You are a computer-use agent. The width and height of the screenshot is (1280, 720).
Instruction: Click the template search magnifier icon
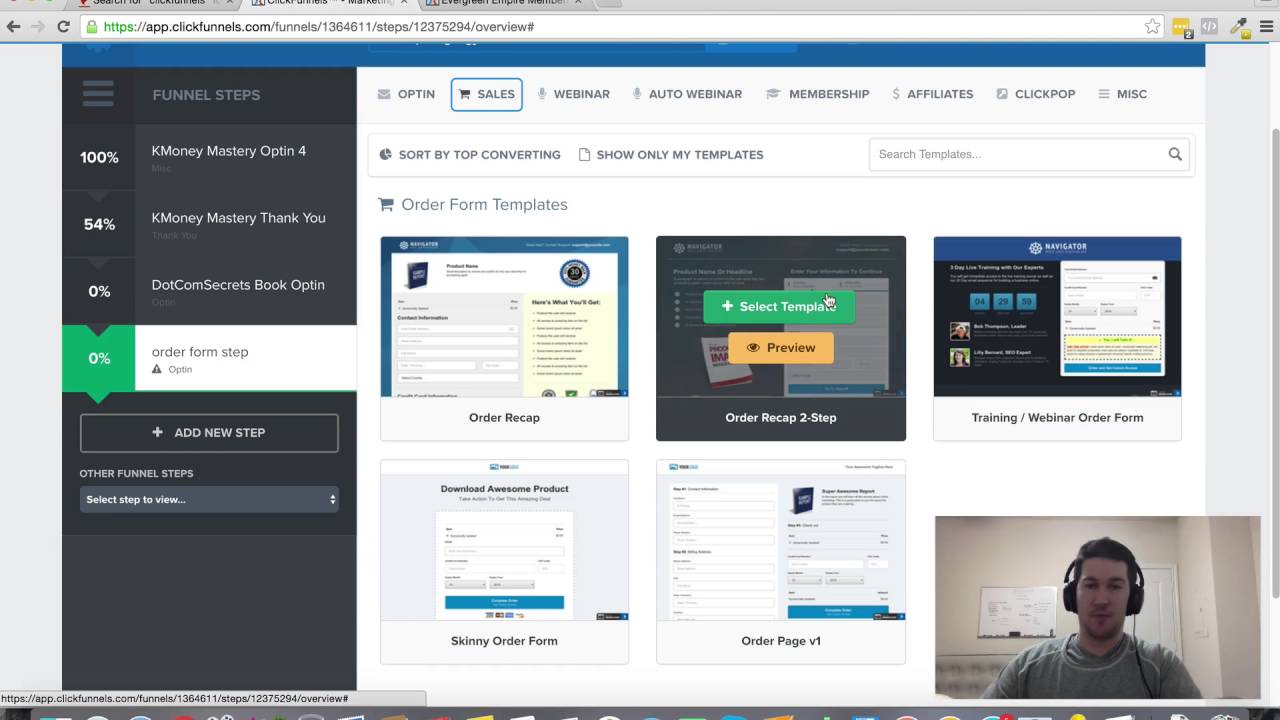[x=1175, y=154]
